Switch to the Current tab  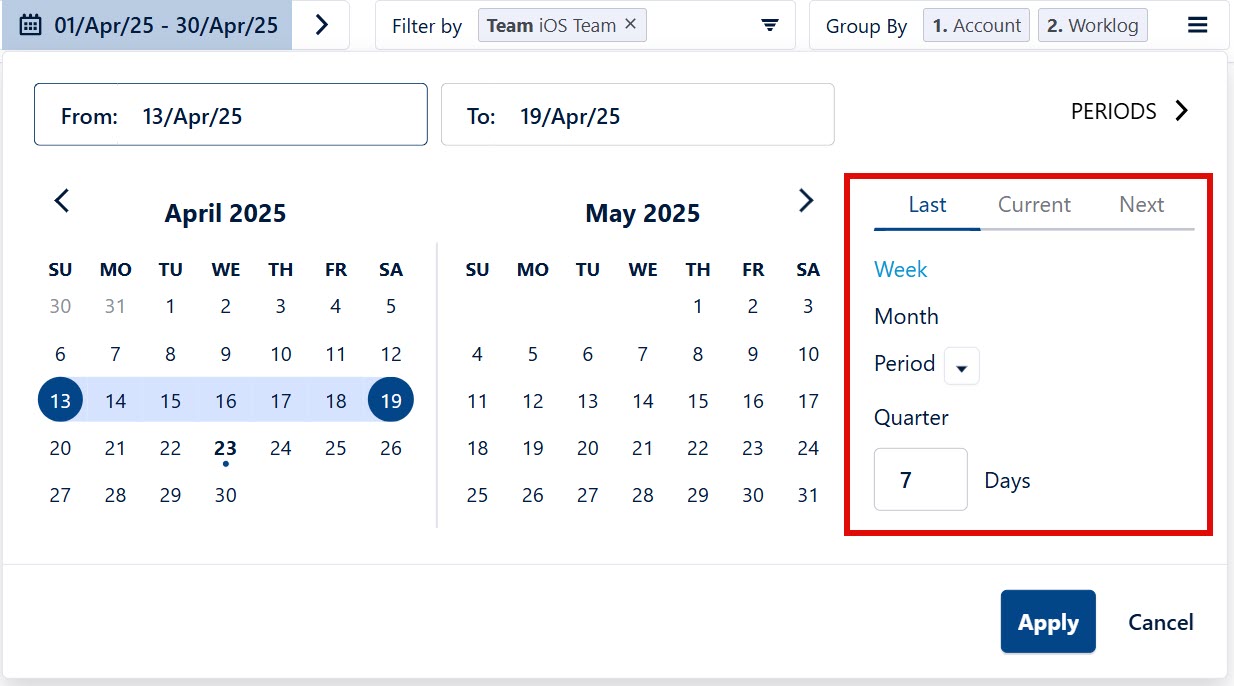tap(1034, 204)
